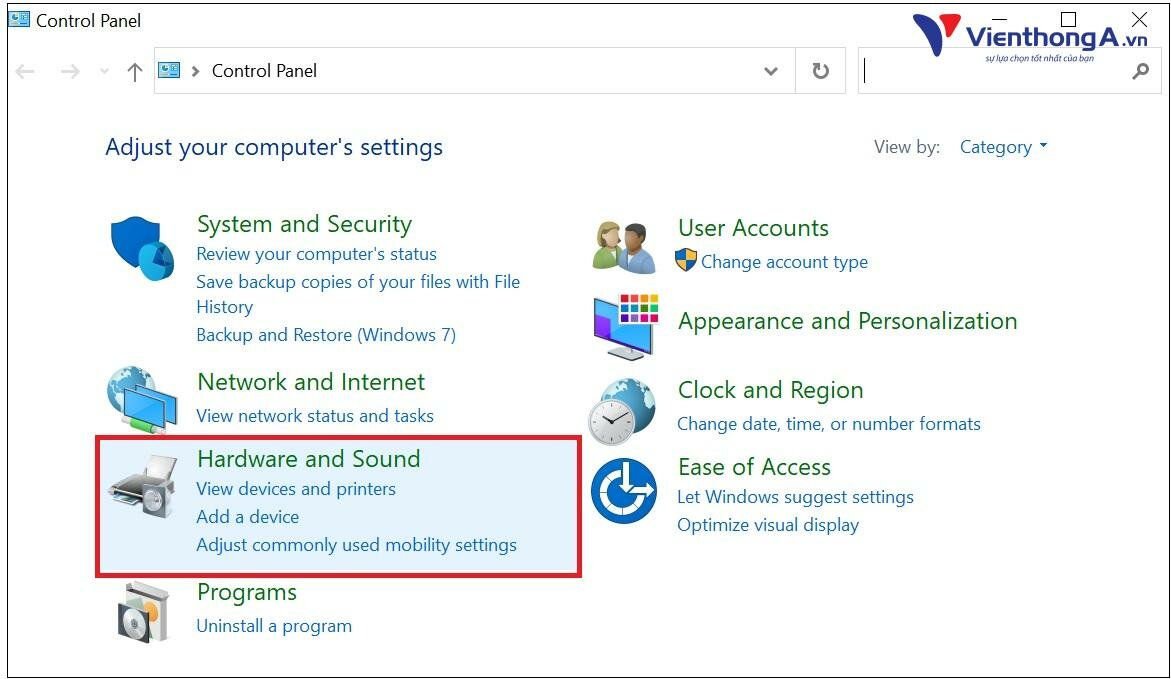Click the Clock and Region globe-clock icon
1171x679 pixels.
pyautogui.click(x=622, y=411)
